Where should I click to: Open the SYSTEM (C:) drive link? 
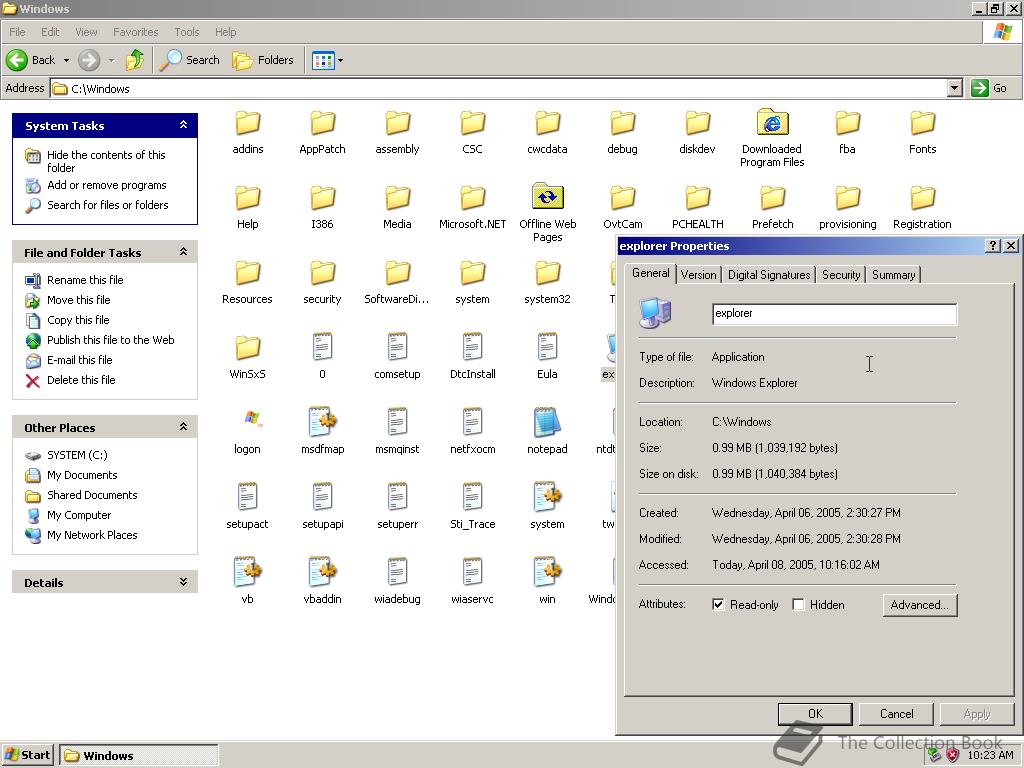[77, 455]
